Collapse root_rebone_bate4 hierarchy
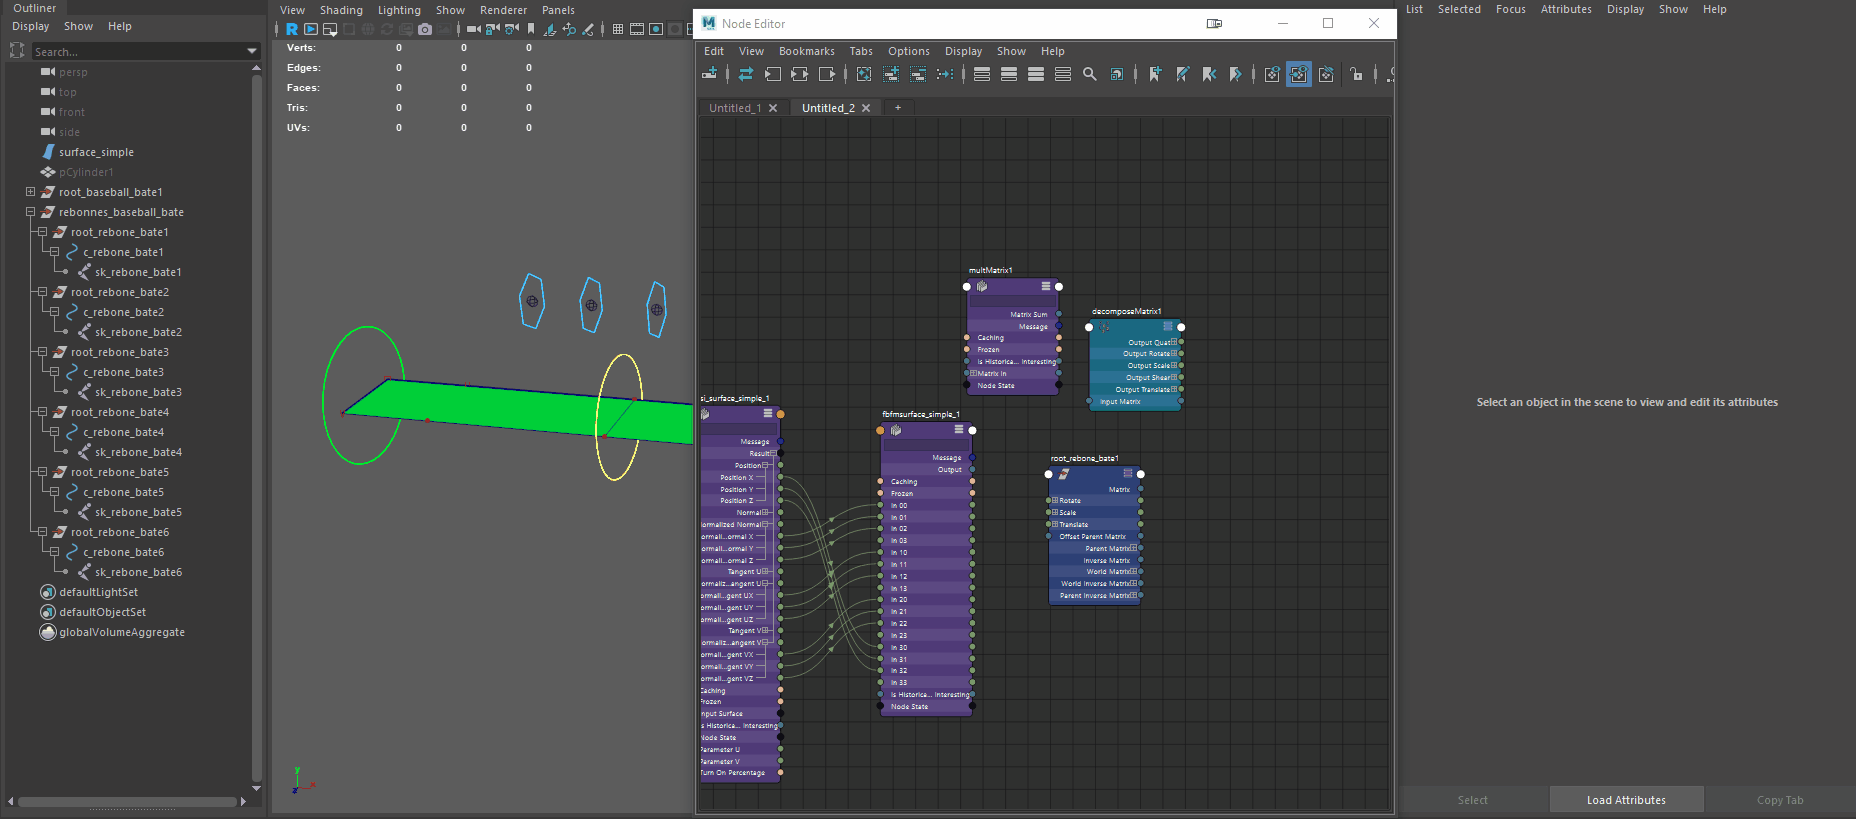 coord(42,412)
